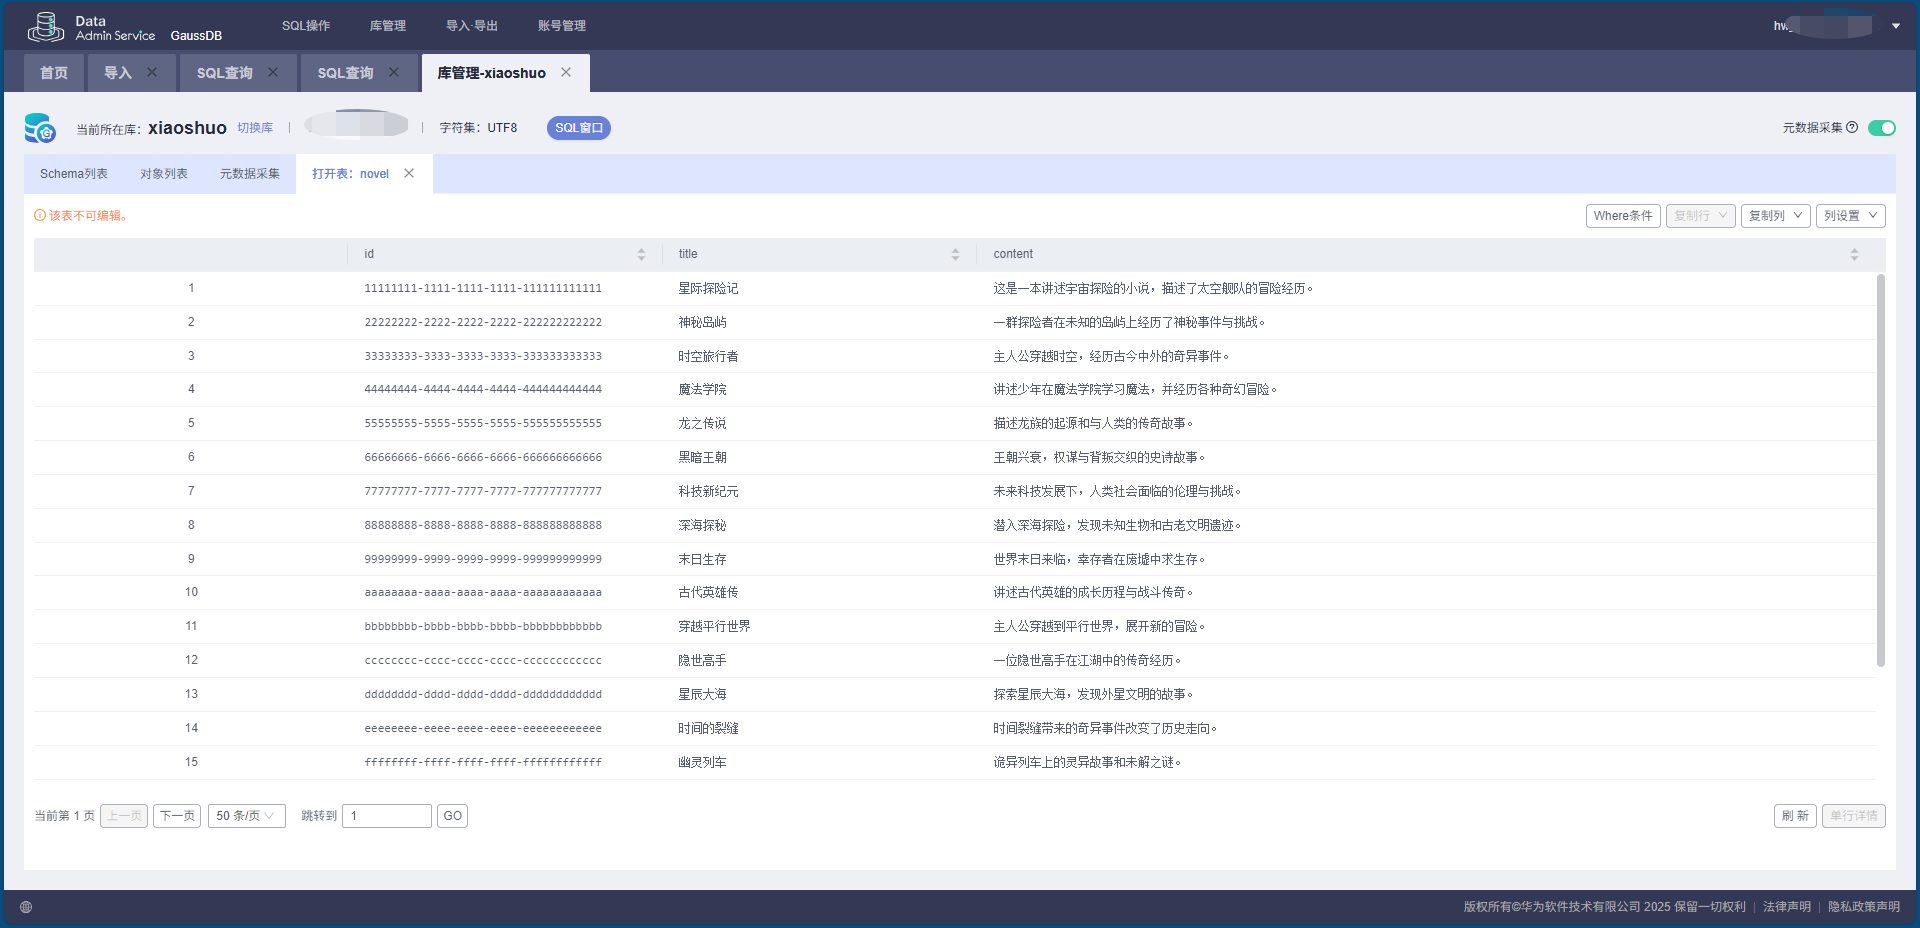Viewport: 1920px width, 928px height.
Task: Go to next page with 下一页
Action: click(x=177, y=816)
